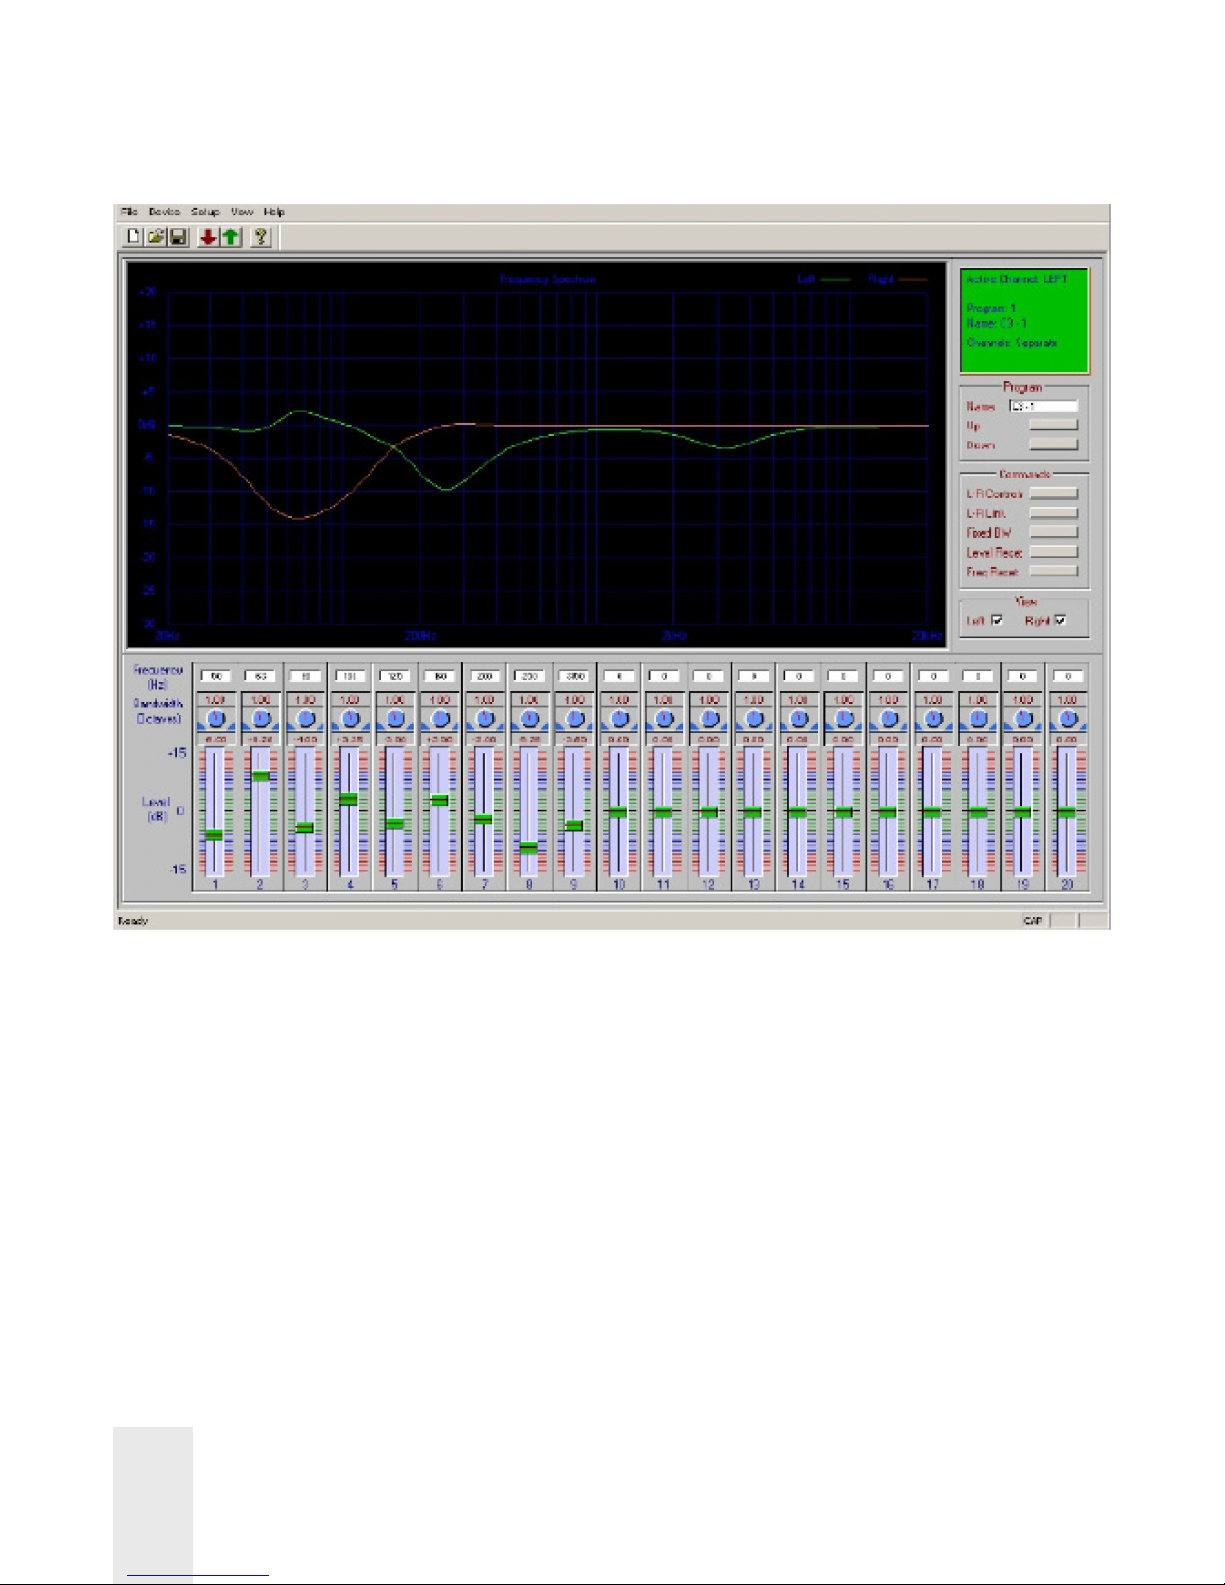The height and width of the screenshot is (1585, 1225).
Task: Click the band 2 frequency input field
Action: tap(261, 676)
